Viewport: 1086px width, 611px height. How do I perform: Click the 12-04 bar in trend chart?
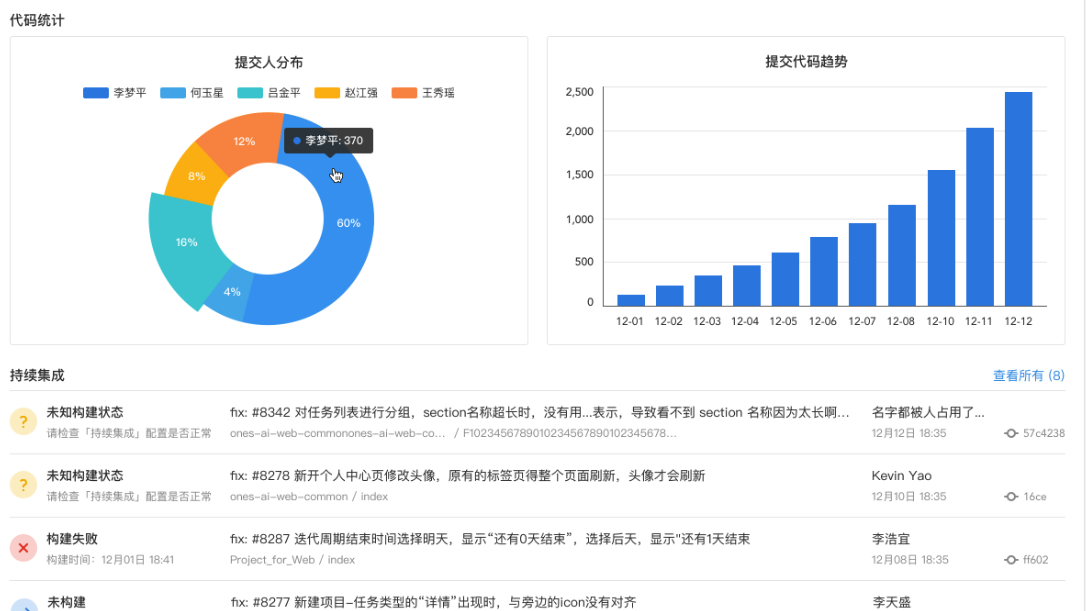(747, 285)
